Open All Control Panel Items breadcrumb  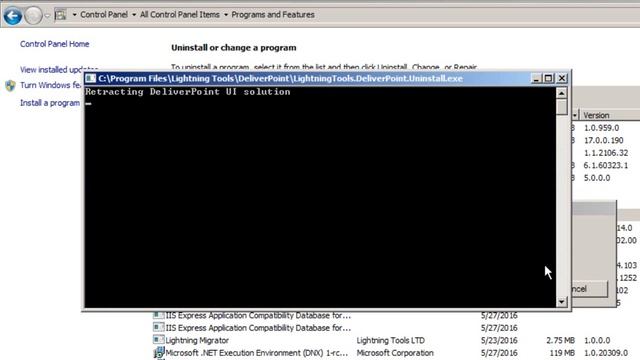click(180, 15)
